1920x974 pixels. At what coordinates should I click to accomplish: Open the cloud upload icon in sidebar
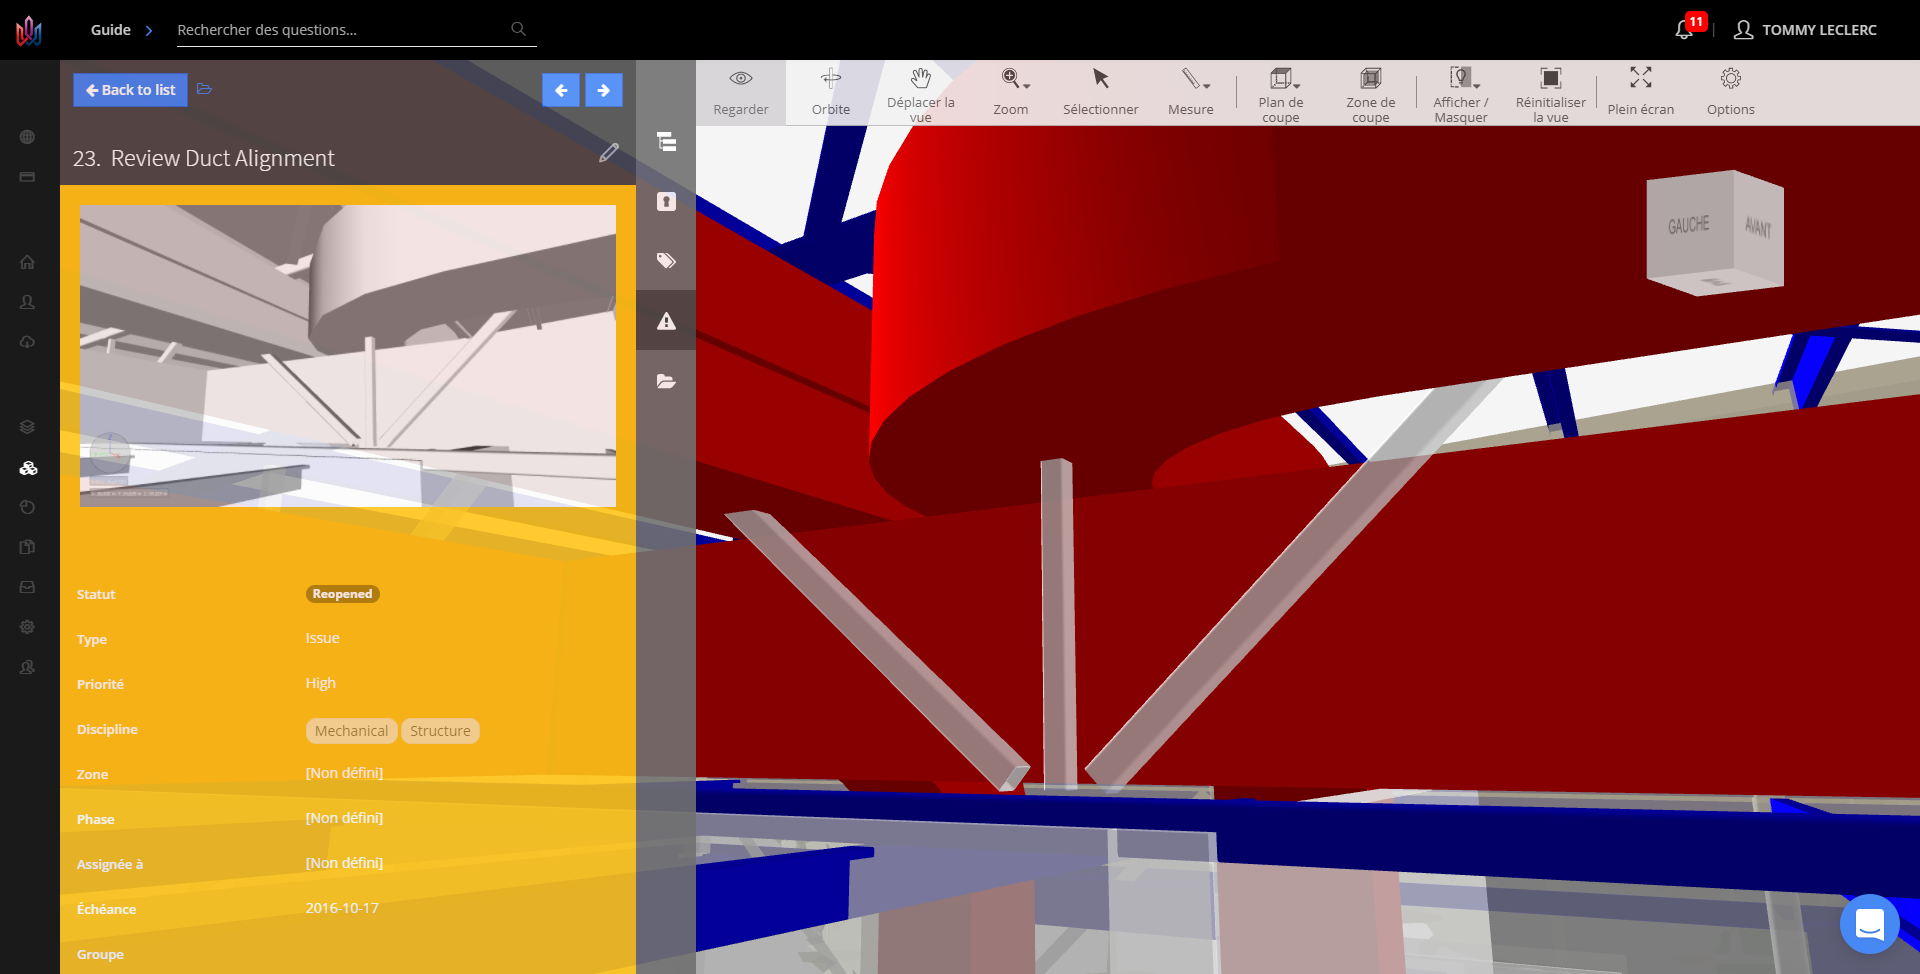(x=27, y=342)
